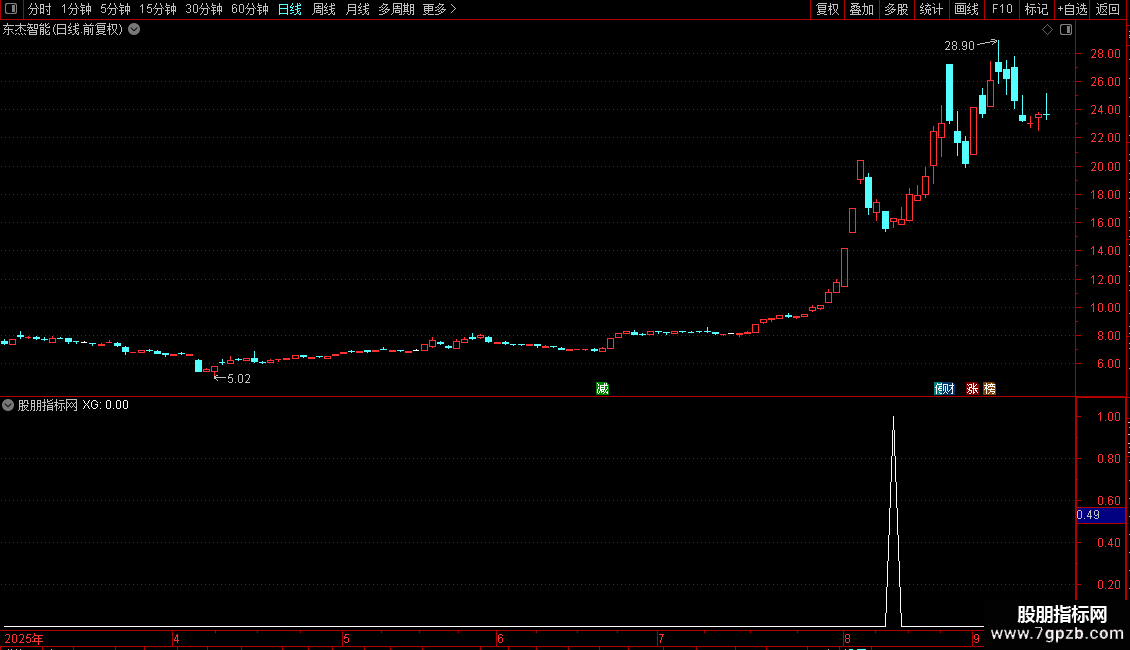Open the 多周期 multi-period view

(396, 9)
